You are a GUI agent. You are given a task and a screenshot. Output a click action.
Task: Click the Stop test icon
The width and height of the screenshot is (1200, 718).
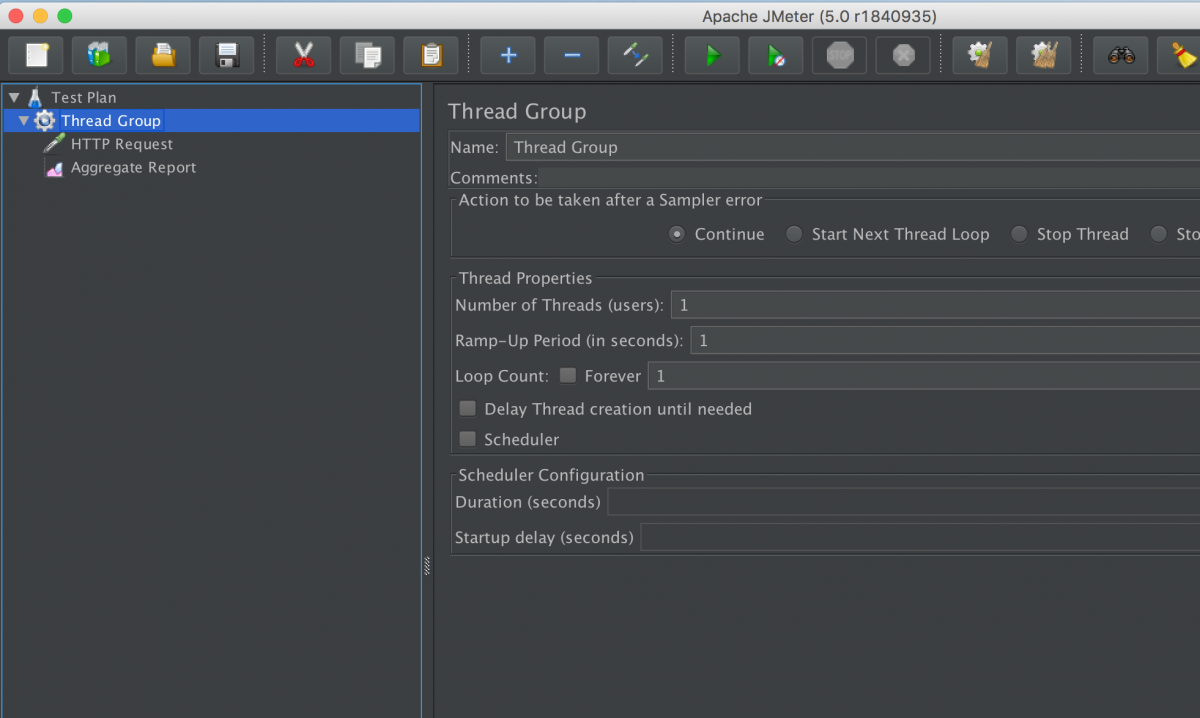(840, 55)
